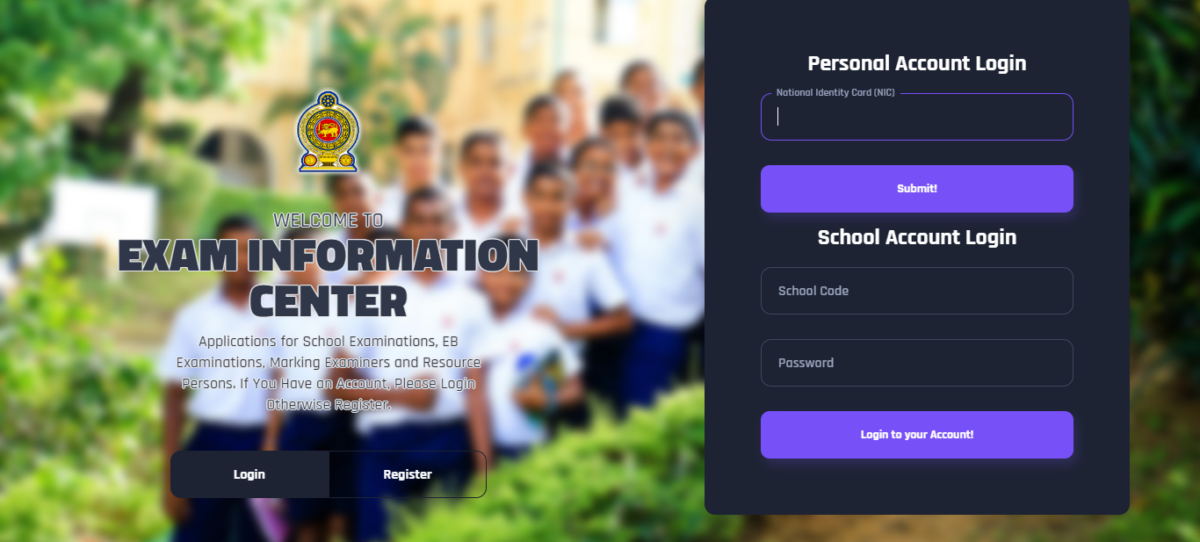Click the Otherwise Register text line
This screenshot has width=1200, height=542.
coord(328,405)
